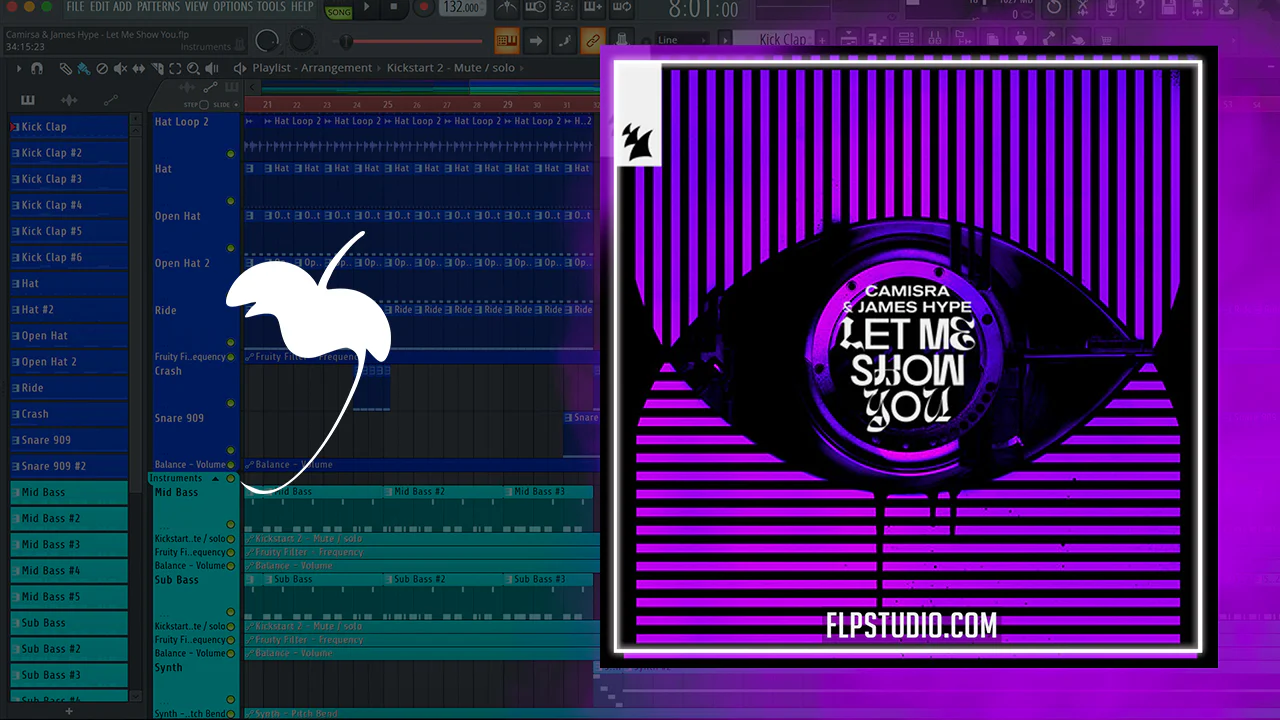Open the EDIT menu

(98, 7)
